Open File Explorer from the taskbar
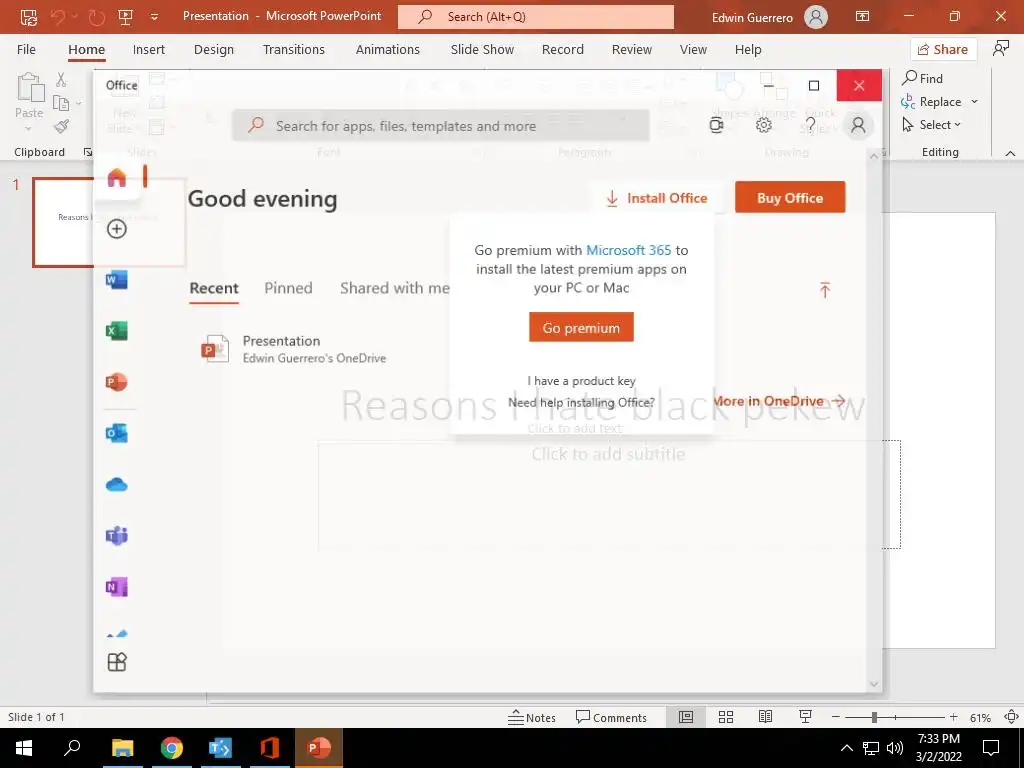1024x768 pixels. (x=122, y=748)
